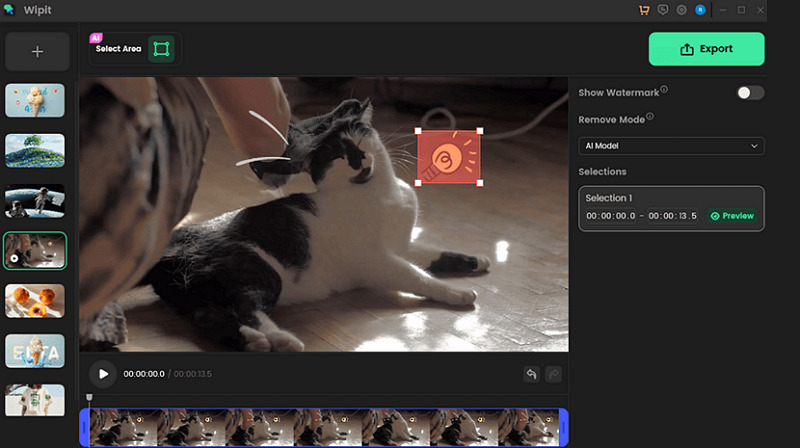Click the redo arrow icon
The height and width of the screenshot is (448, 800).
[554, 374]
